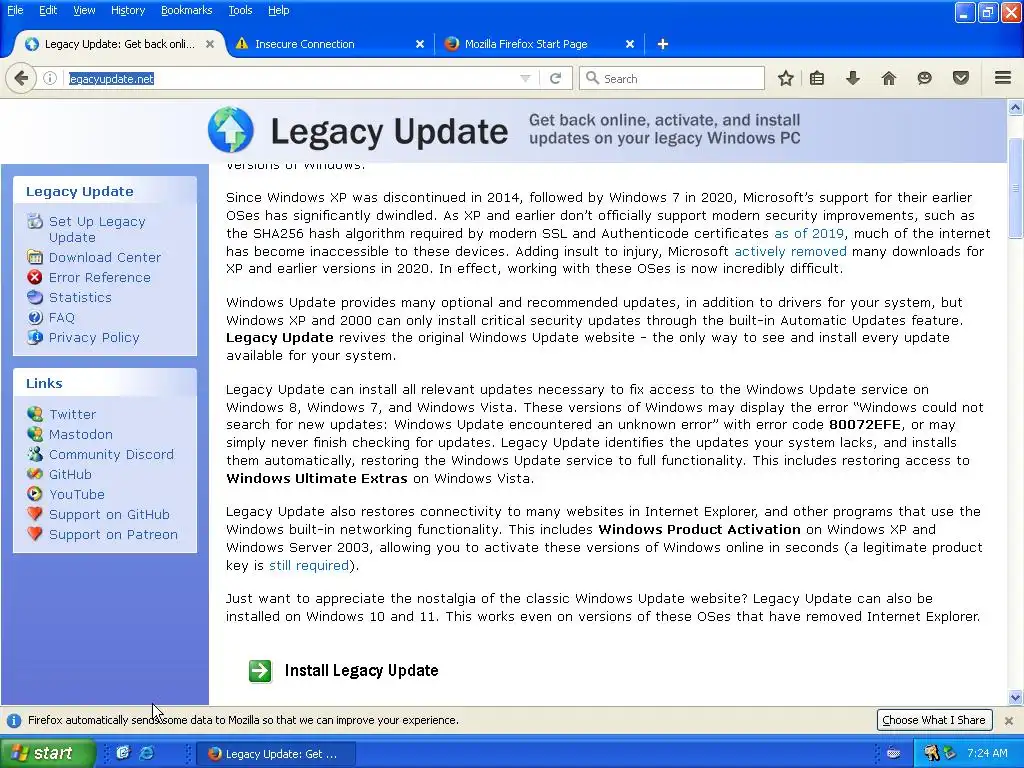1024x768 pixels.
Task: Close the Mozilla Firefox Start Page tab
Action: pos(630,44)
